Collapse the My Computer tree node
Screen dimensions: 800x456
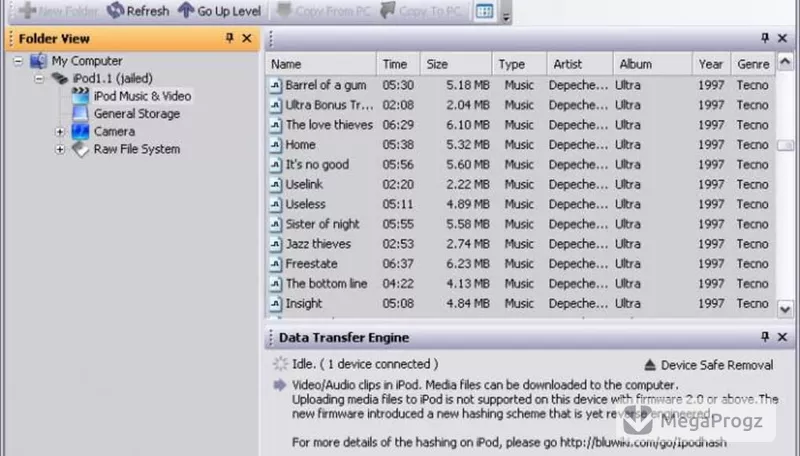pos(18,61)
